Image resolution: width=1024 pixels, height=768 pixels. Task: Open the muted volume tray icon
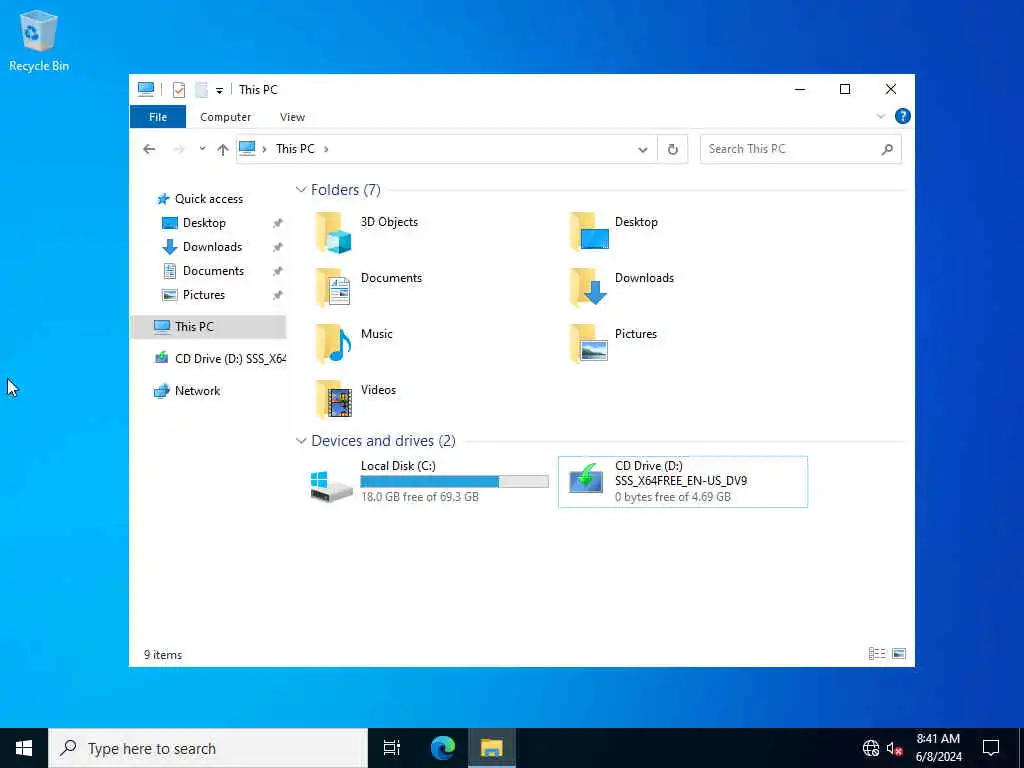895,748
